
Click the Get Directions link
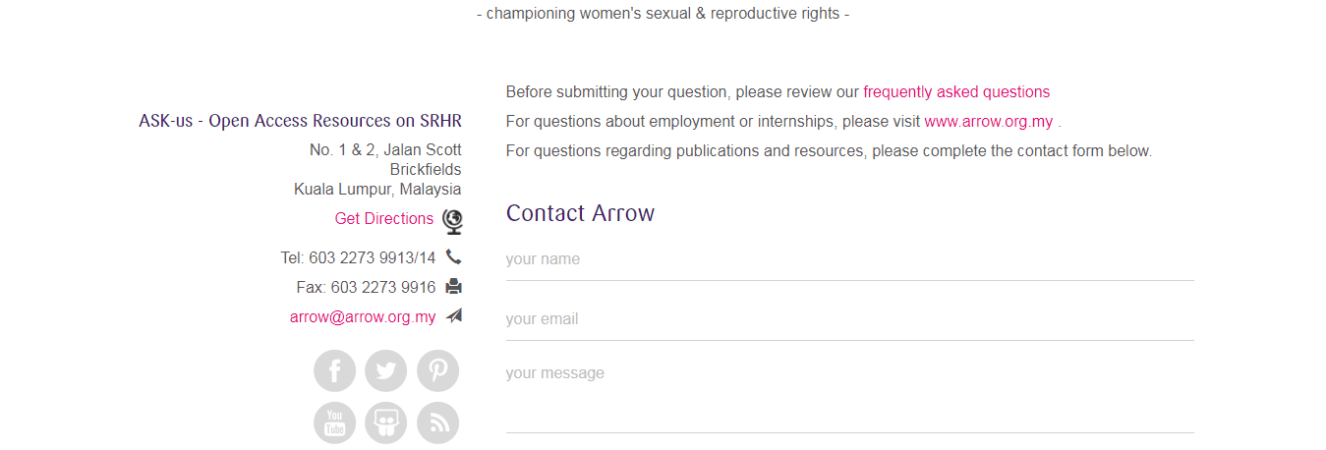384,219
